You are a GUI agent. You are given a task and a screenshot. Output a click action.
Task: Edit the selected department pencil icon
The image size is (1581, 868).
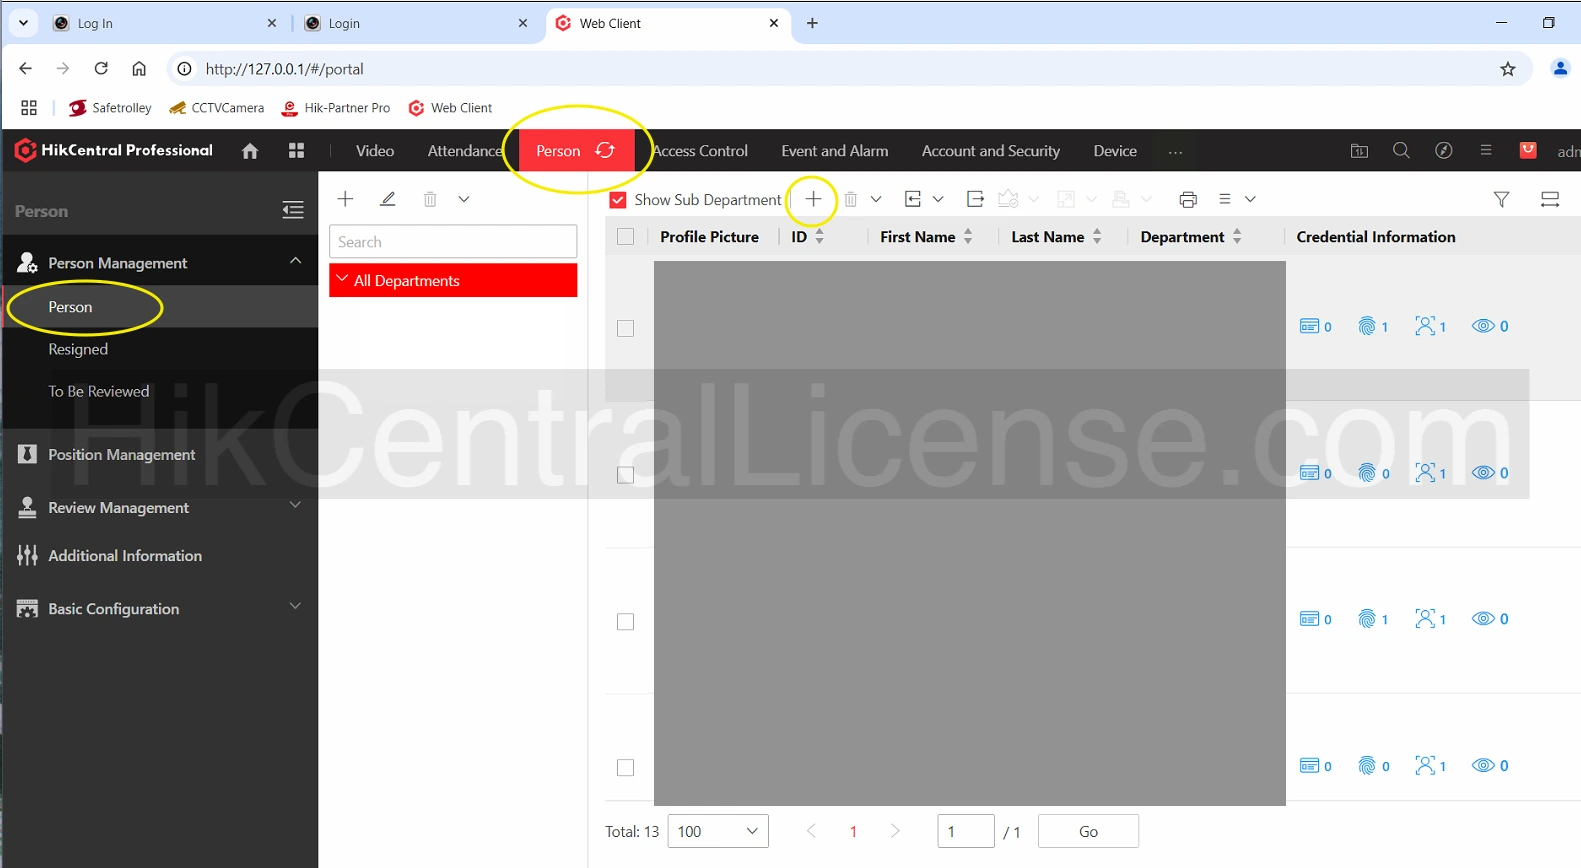pos(388,199)
